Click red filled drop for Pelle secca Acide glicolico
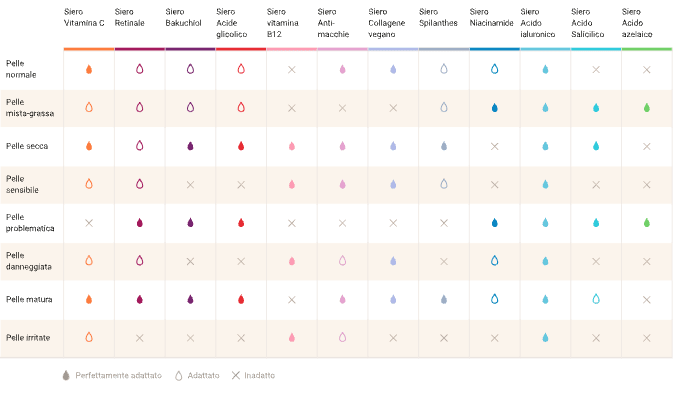 241,146
